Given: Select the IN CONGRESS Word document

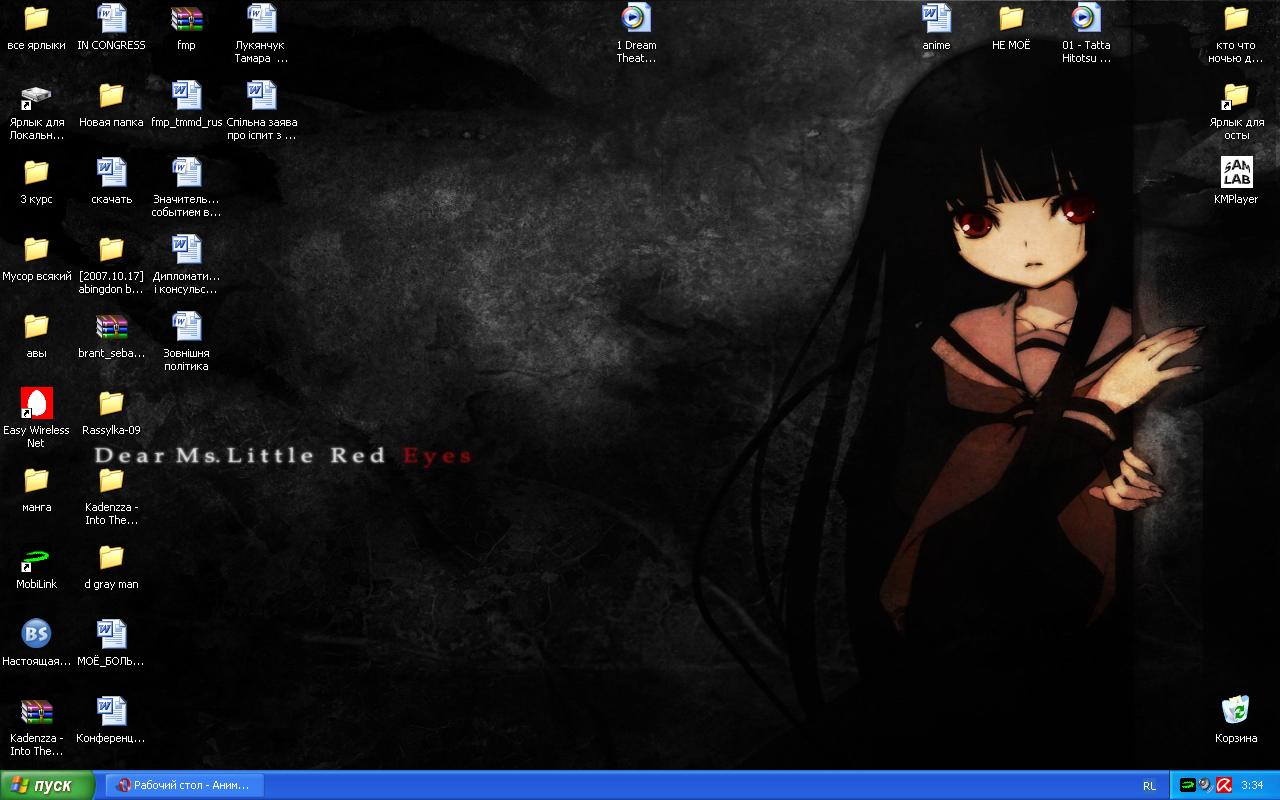Looking at the screenshot, I should pos(111,18).
